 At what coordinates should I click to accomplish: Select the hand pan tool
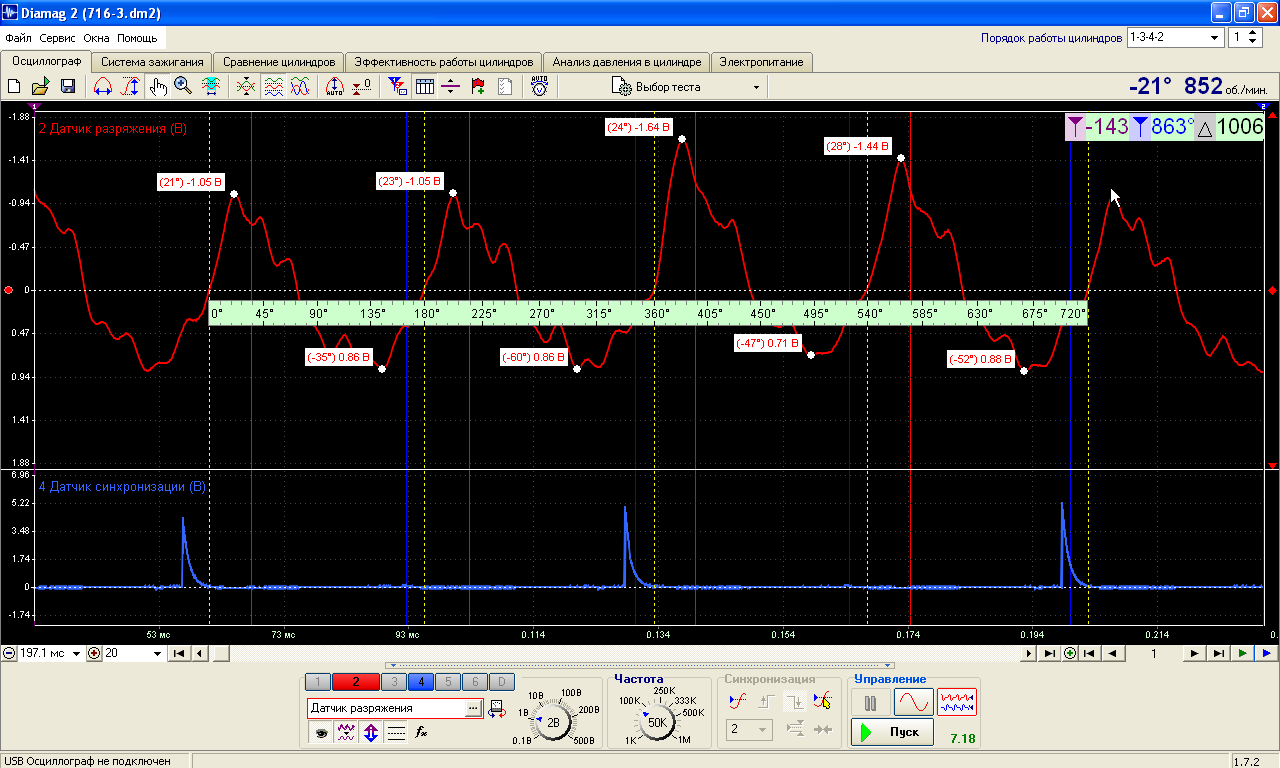point(158,87)
